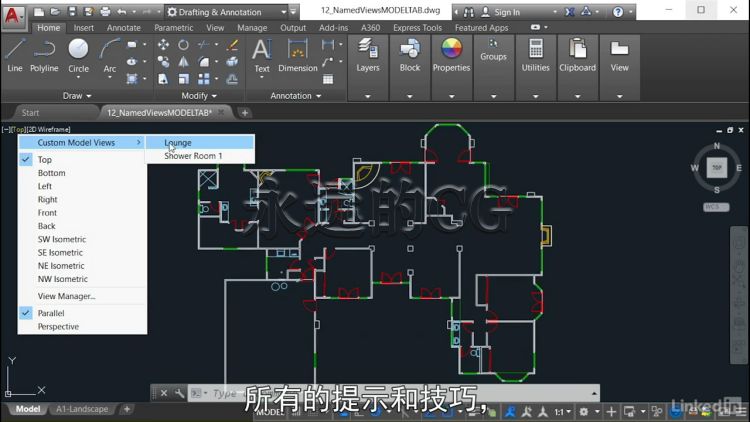Click the N compass direction on ViewCube
Screen dimensions: 750x422
(x=717, y=145)
